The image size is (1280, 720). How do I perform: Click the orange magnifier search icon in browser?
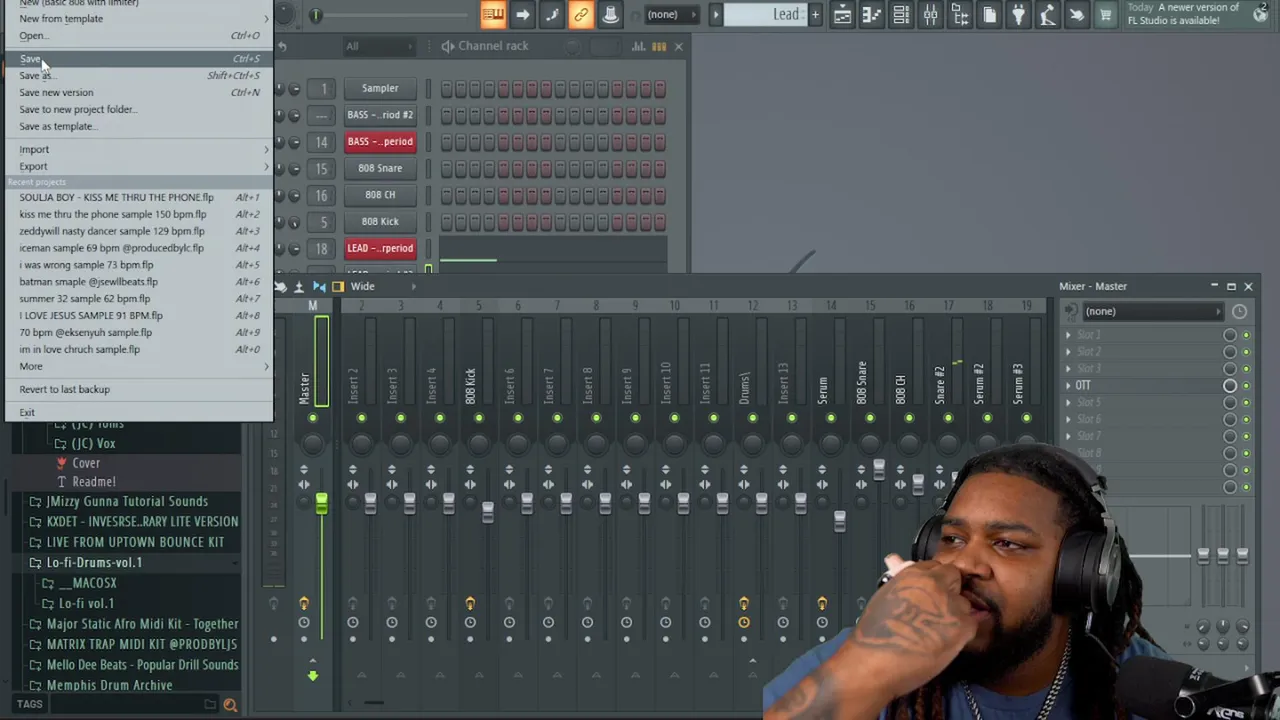coord(230,705)
